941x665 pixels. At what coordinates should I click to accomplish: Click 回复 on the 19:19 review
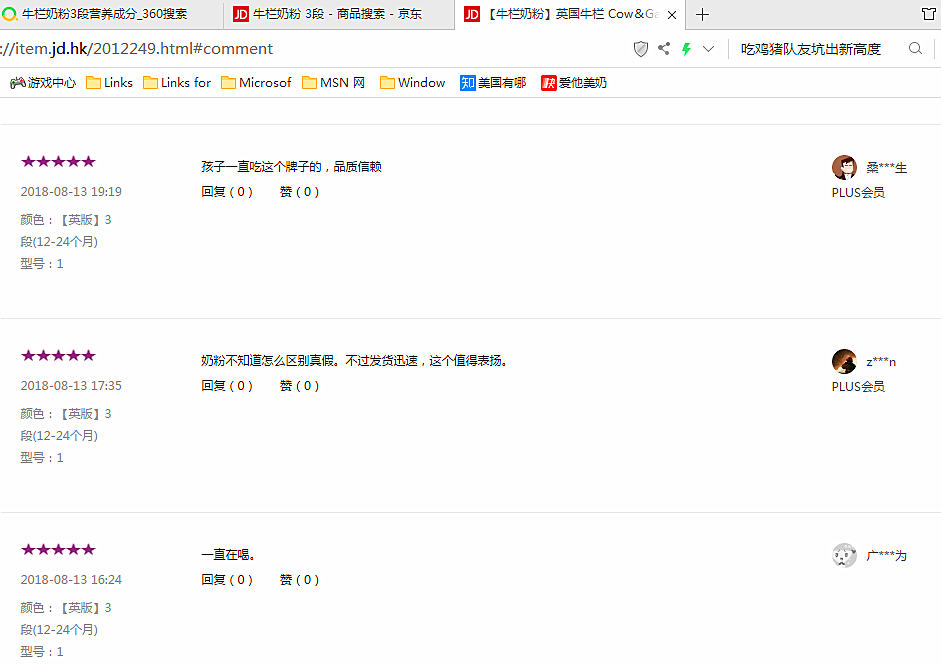(x=227, y=192)
